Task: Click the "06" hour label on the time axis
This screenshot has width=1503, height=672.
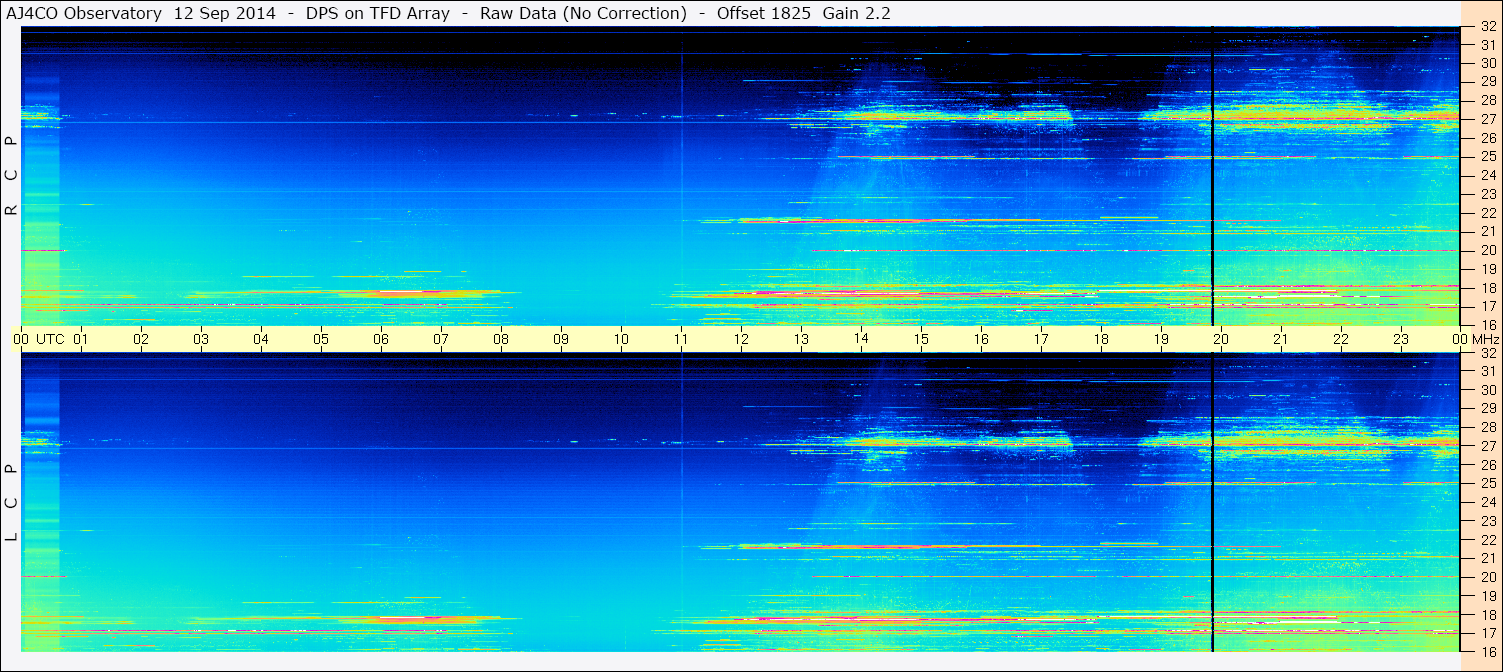Action: (x=381, y=339)
